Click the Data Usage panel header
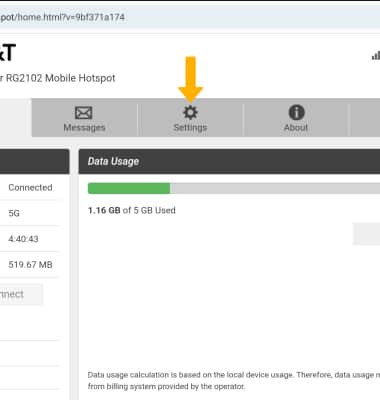 point(229,161)
